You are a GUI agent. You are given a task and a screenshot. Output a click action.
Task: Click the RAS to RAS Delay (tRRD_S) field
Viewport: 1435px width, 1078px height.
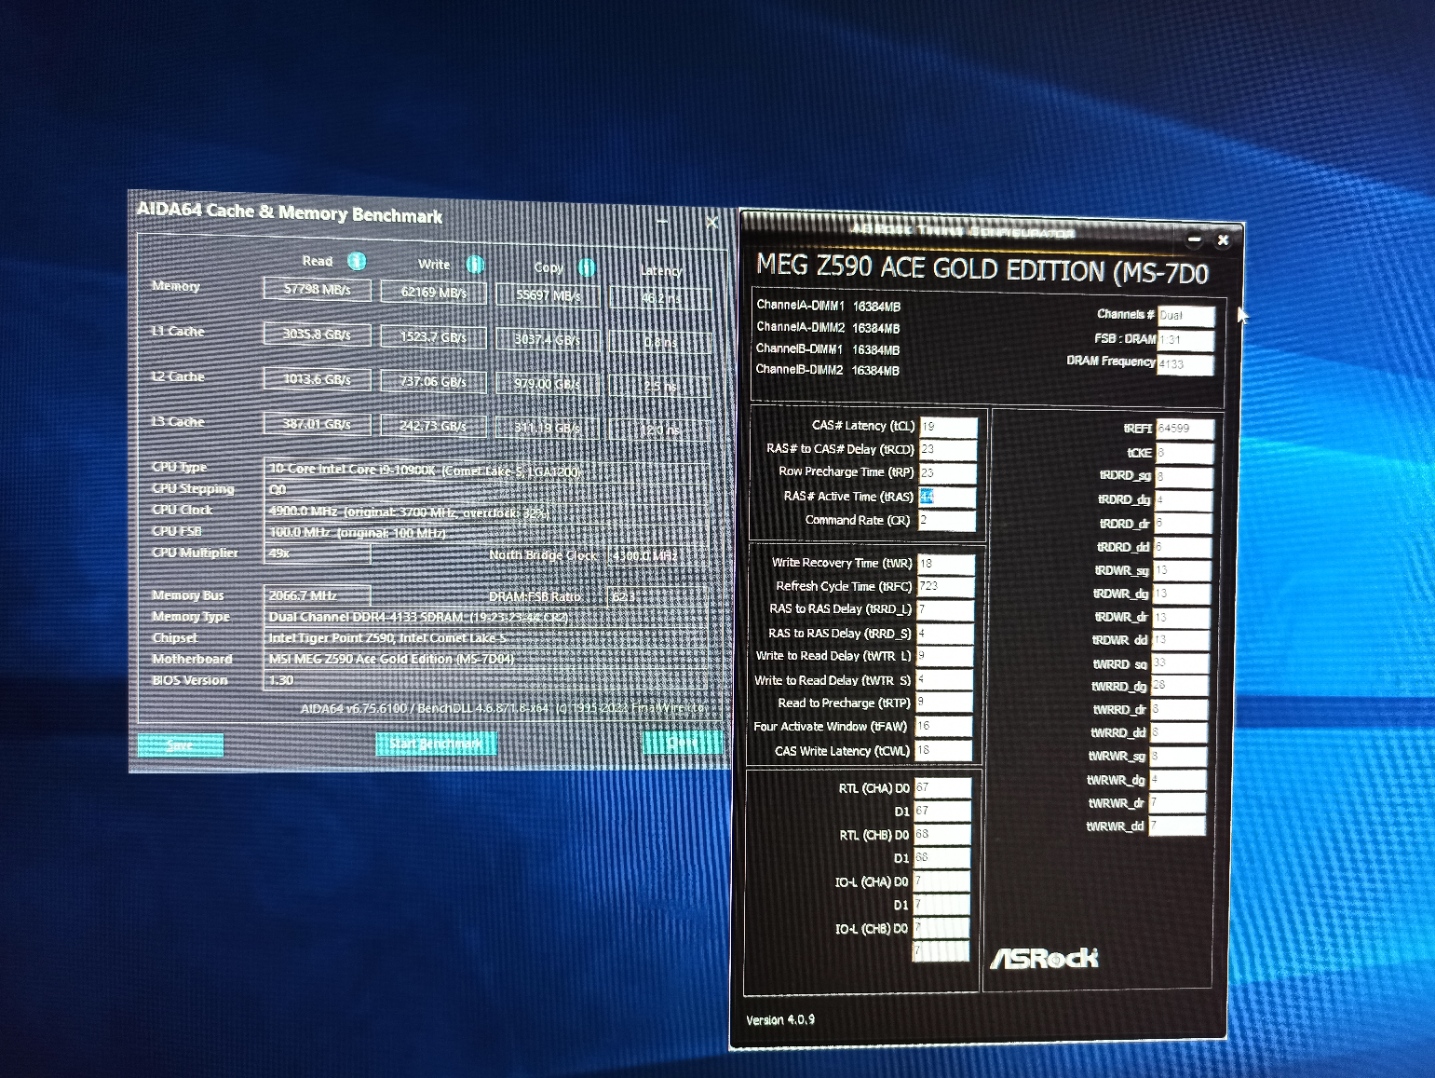pyautogui.click(x=945, y=634)
